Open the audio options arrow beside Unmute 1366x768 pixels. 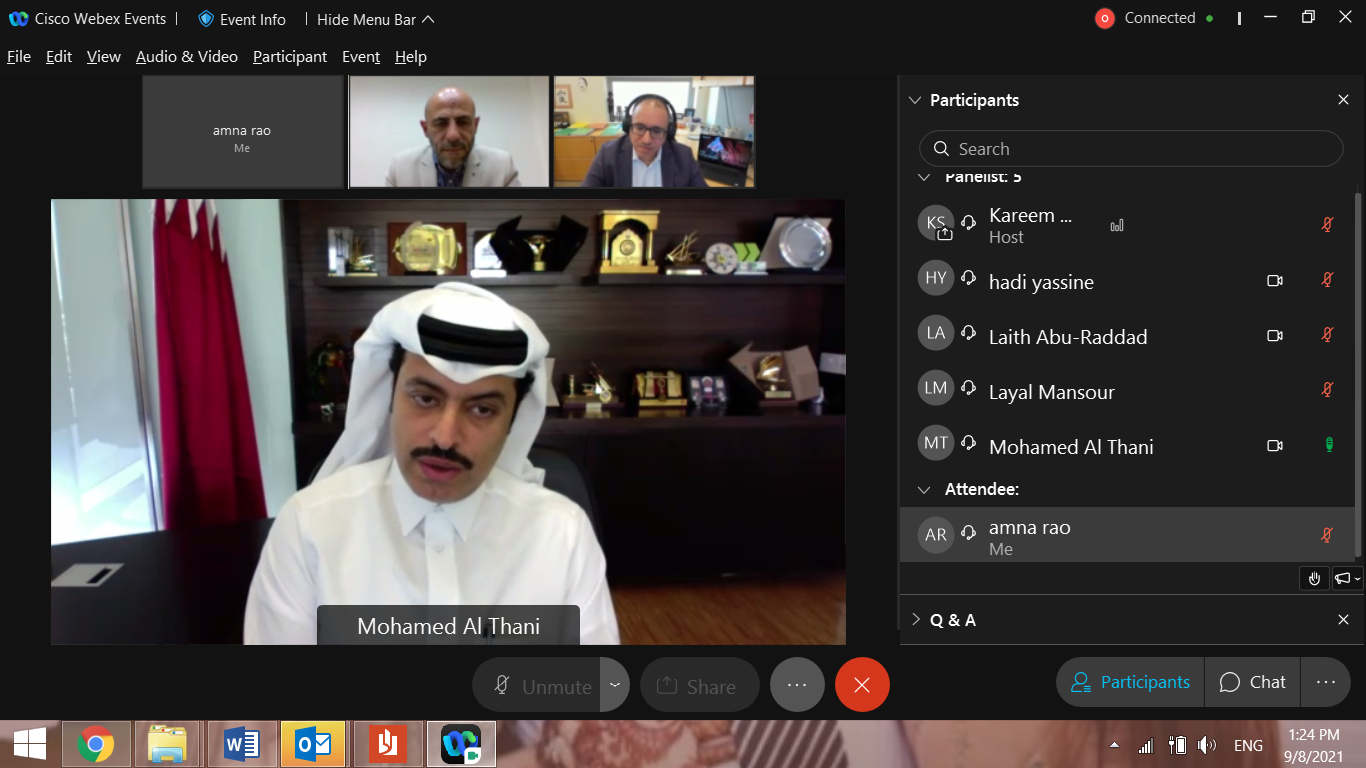click(x=614, y=686)
